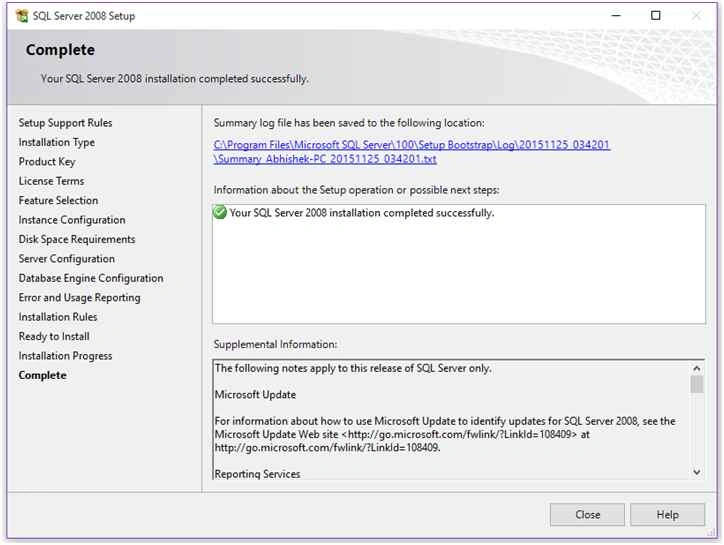724x545 pixels.
Task: Click the supplemental info scroll up arrow
Action: point(697,368)
